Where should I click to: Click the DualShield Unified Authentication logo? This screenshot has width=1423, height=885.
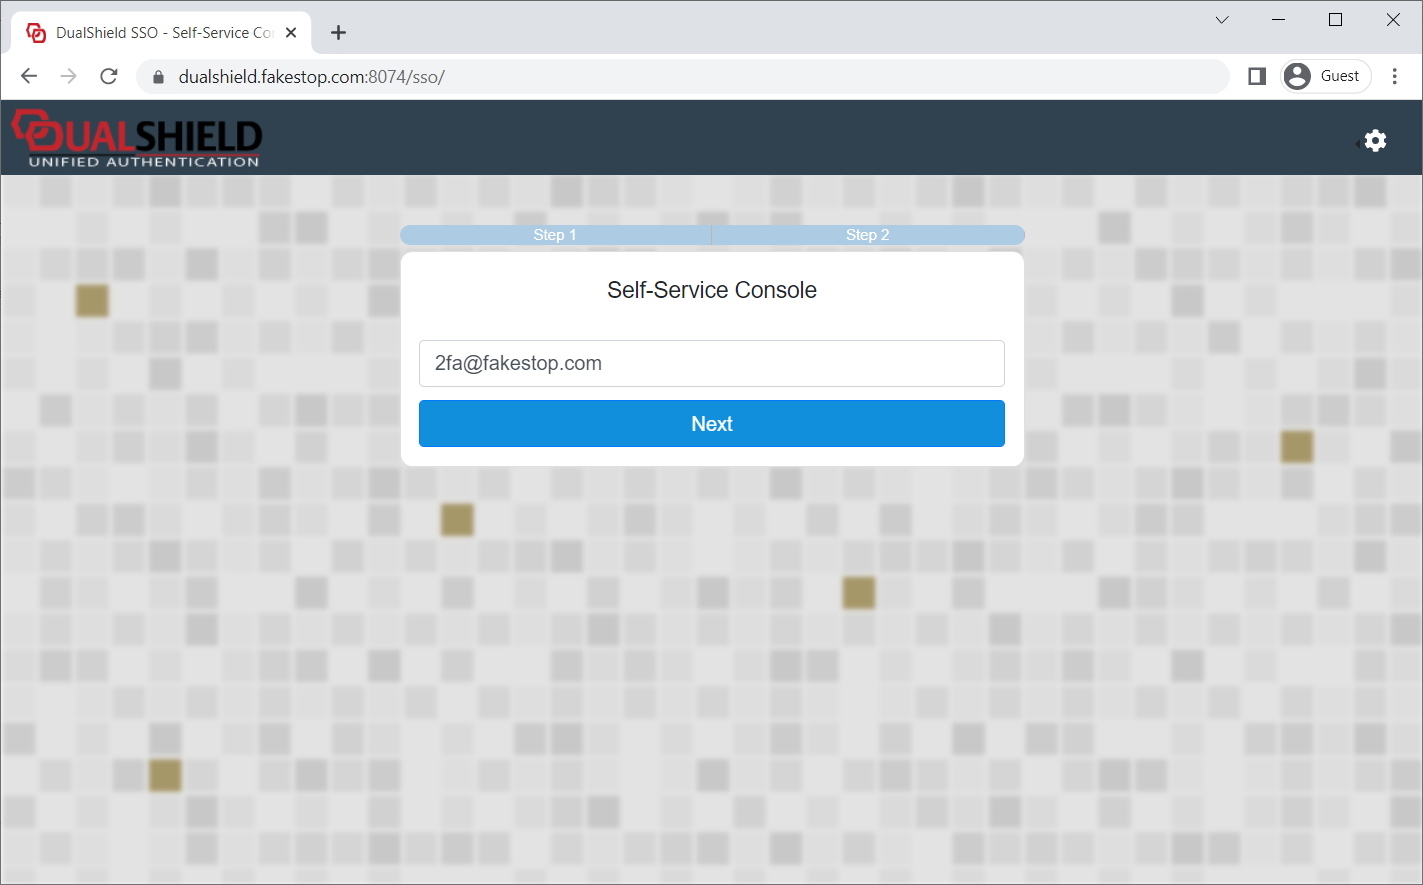[137, 139]
